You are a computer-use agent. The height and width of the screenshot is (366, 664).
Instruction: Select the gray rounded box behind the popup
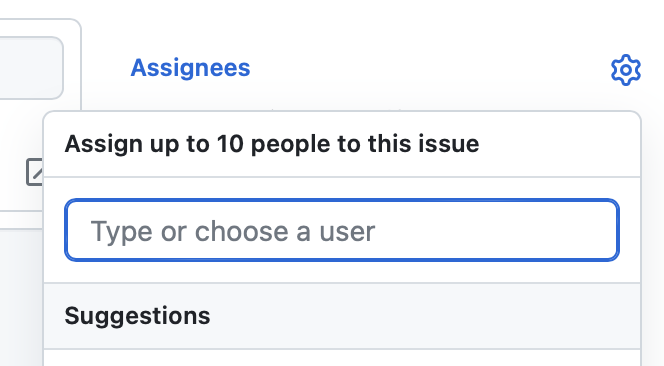coord(30,68)
